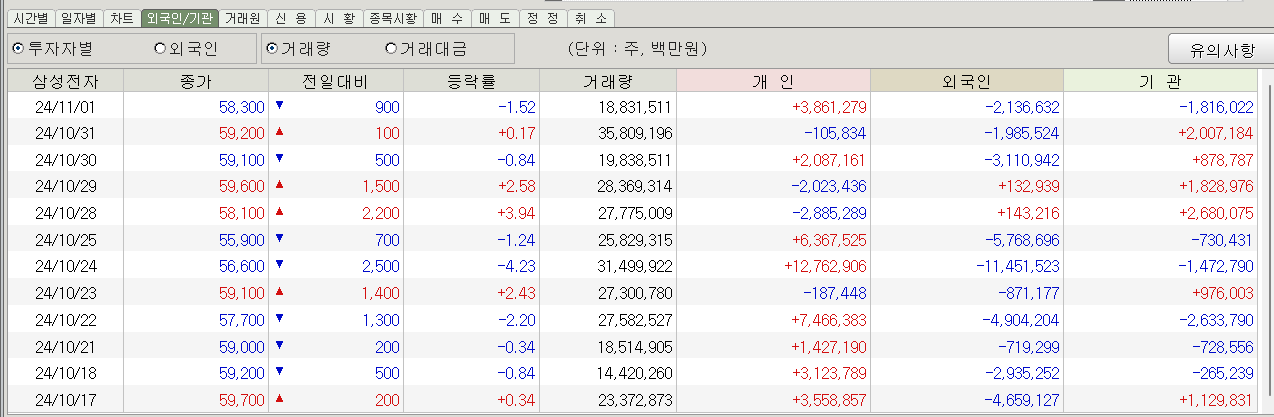Select the 24/10/30 date cell

[65, 159]
